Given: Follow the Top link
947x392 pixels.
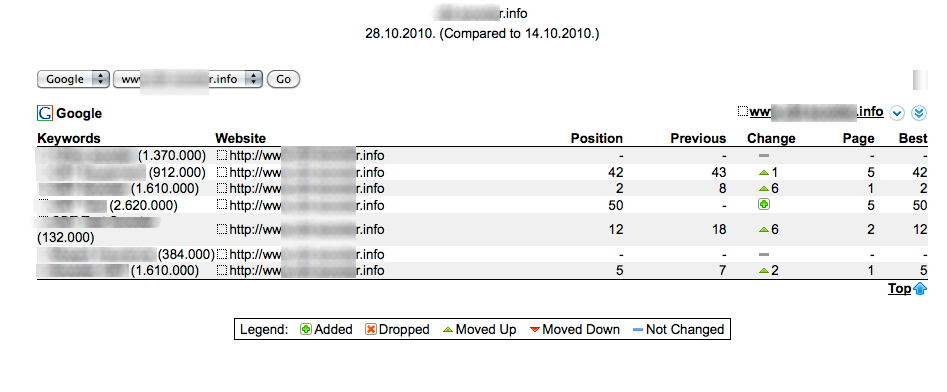Looking at the screenshot, I should tap(899, 289).
